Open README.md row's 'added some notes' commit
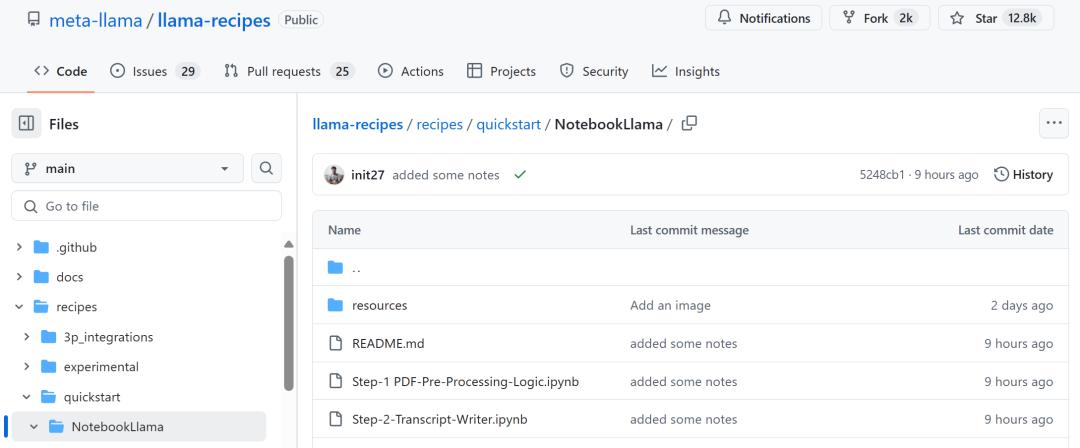The height and width of the screenshot is (448, 1080). (x=683, y=343)
